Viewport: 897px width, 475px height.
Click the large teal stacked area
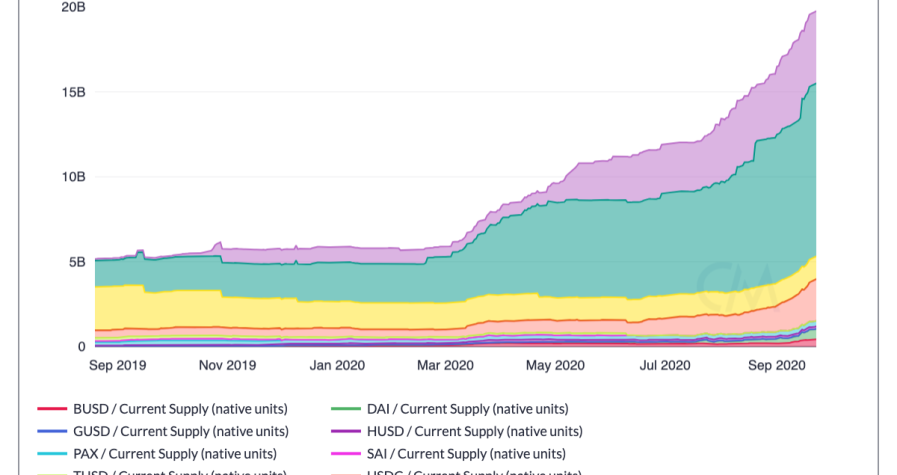coord(600,250)
